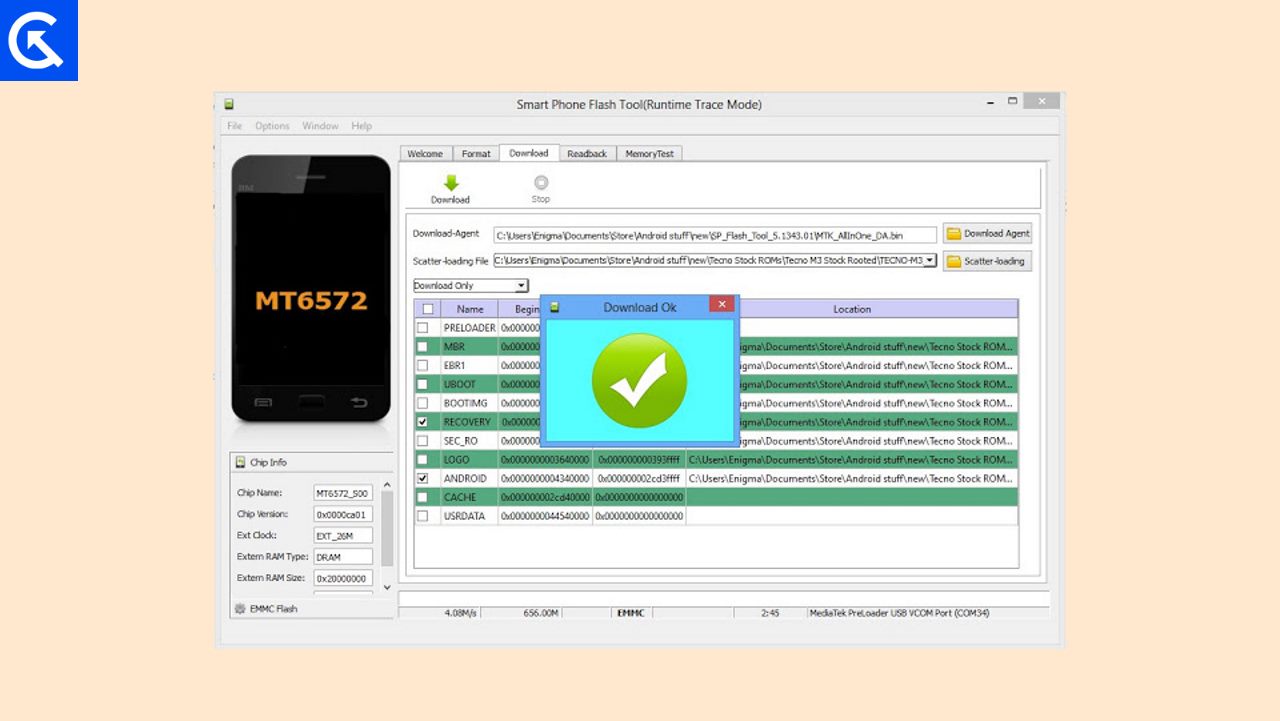Switch to the MemoryTest tab
This screenshot has width=1280, height=721.
click(x=649, y=154)
